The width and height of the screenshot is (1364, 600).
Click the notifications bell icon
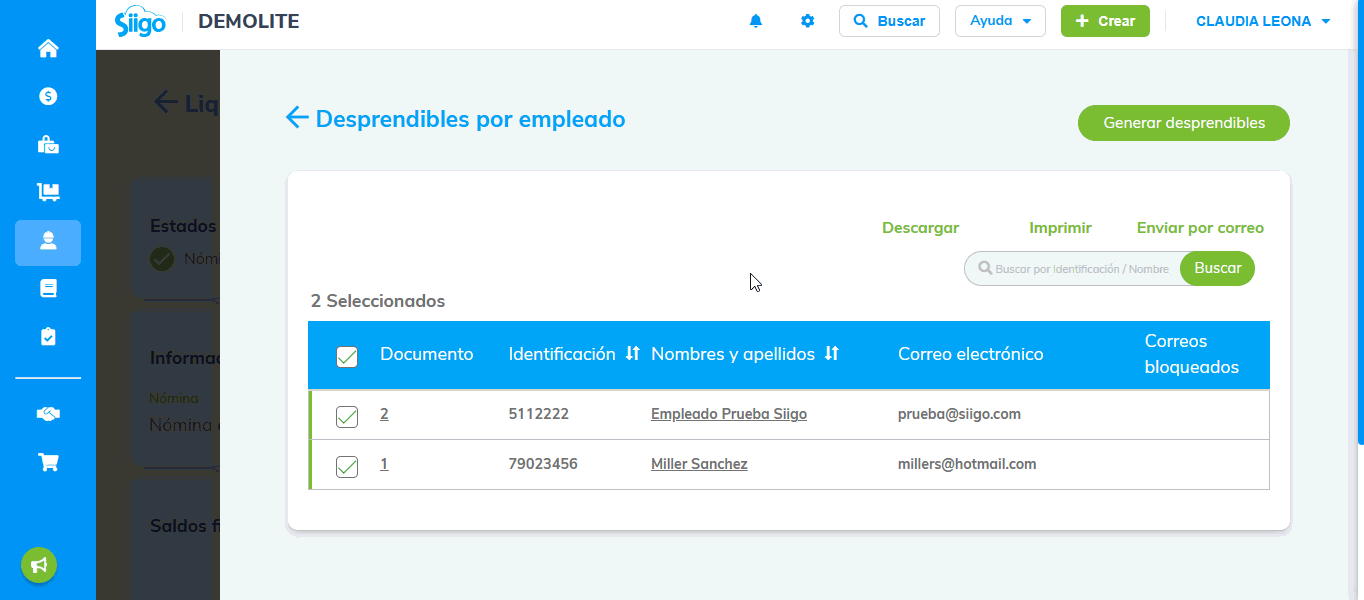[x=756, y=21]
